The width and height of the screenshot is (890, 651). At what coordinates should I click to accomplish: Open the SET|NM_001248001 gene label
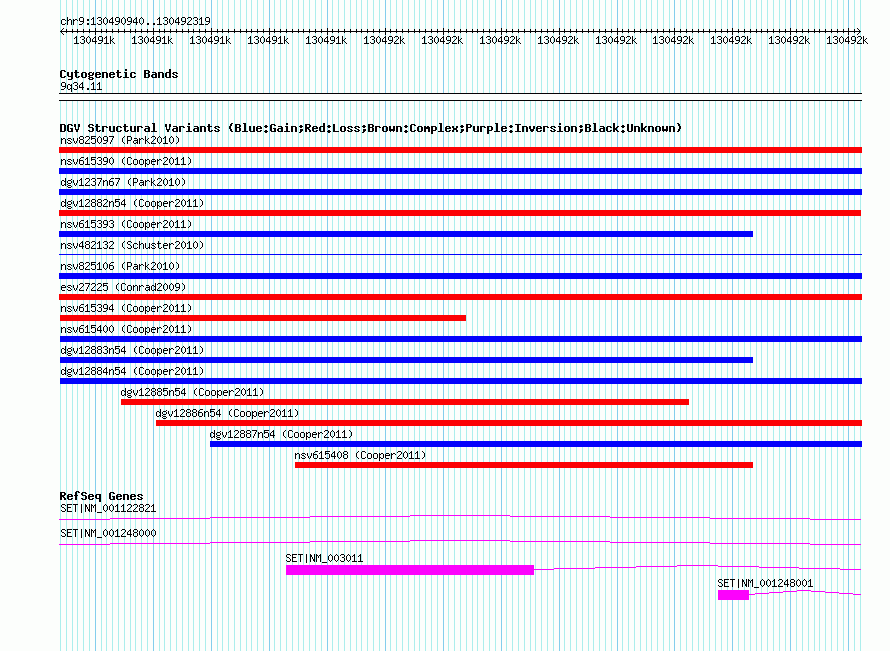point(765,583)
